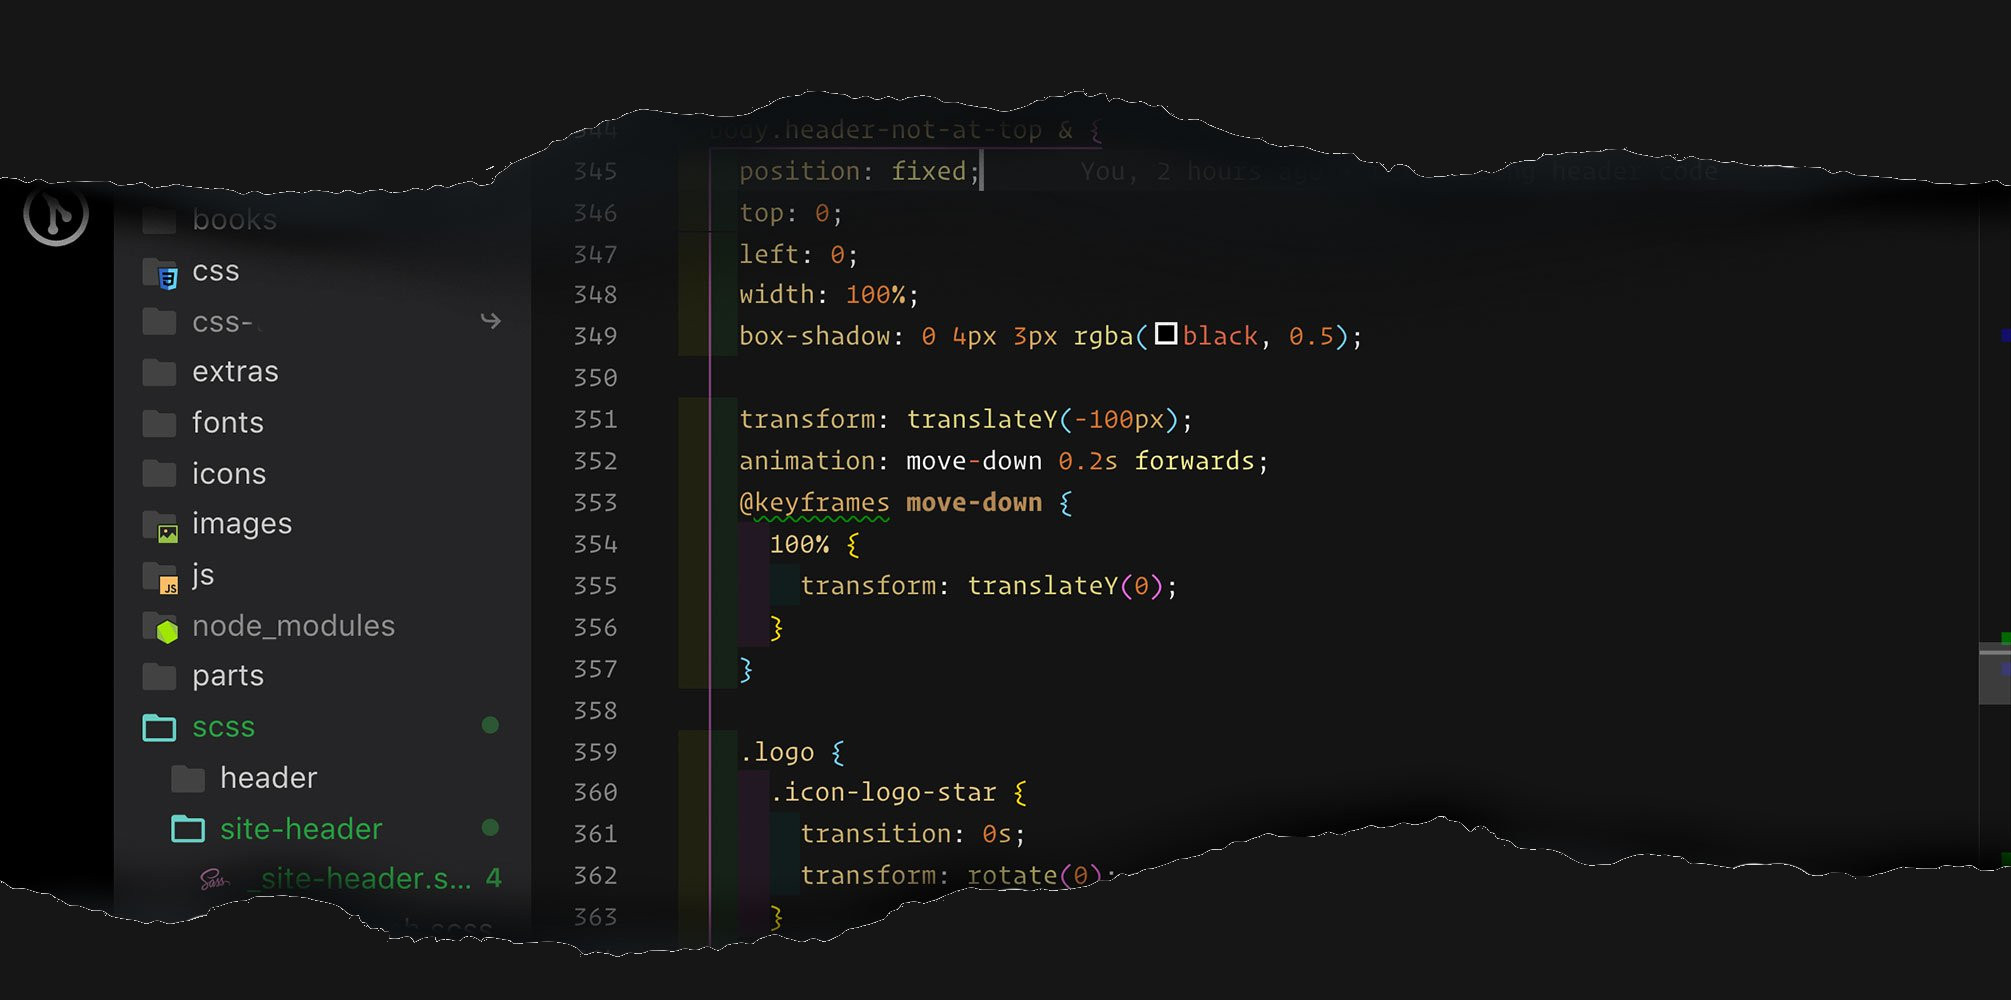Open the Source Control activity bar icon

tap(56, 213)
